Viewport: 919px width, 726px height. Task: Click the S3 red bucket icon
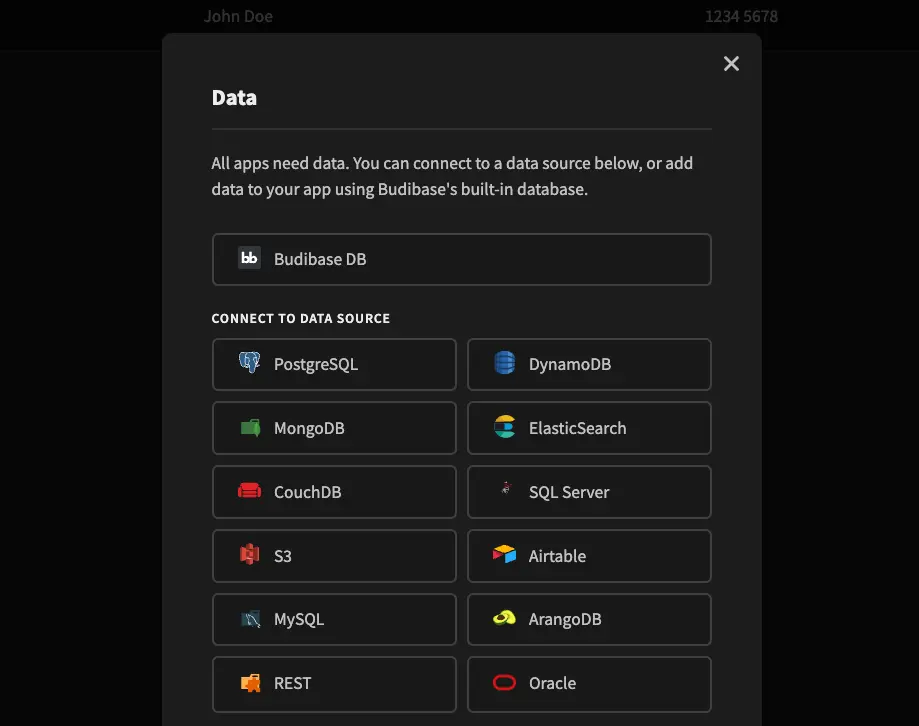coord(249,555)
